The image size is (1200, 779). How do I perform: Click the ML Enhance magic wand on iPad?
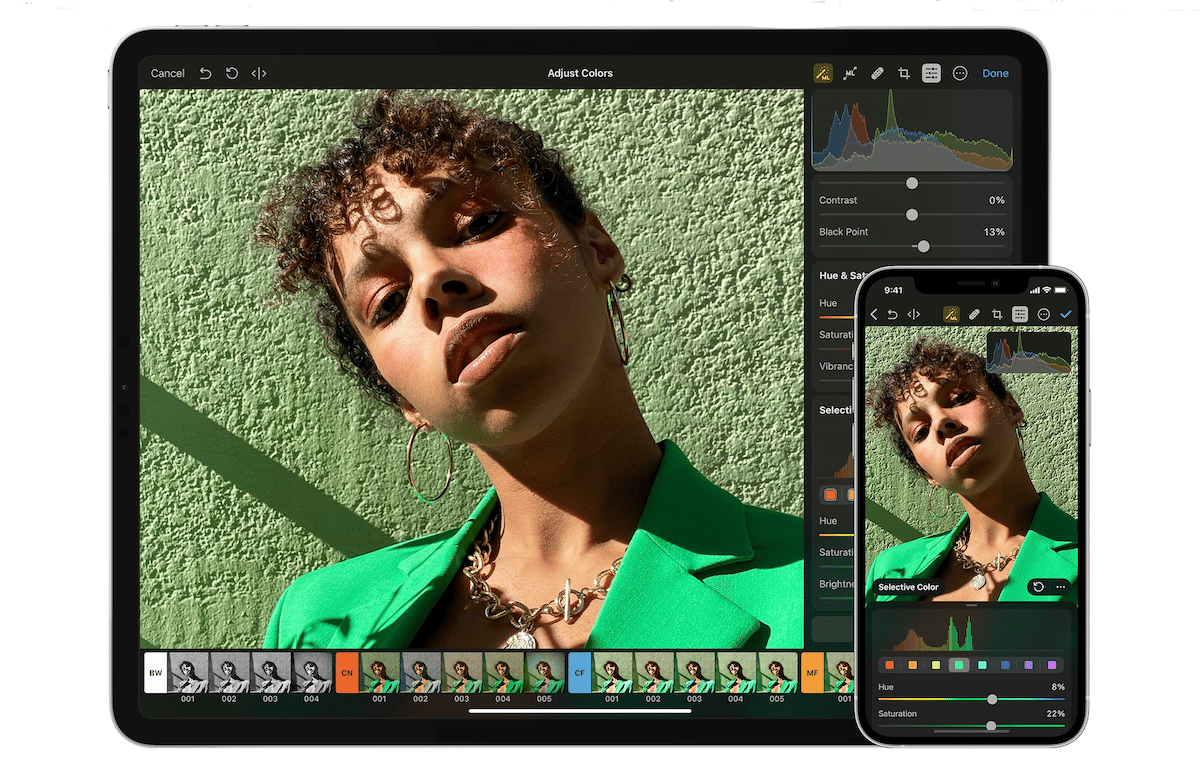[x=822, y=73]
